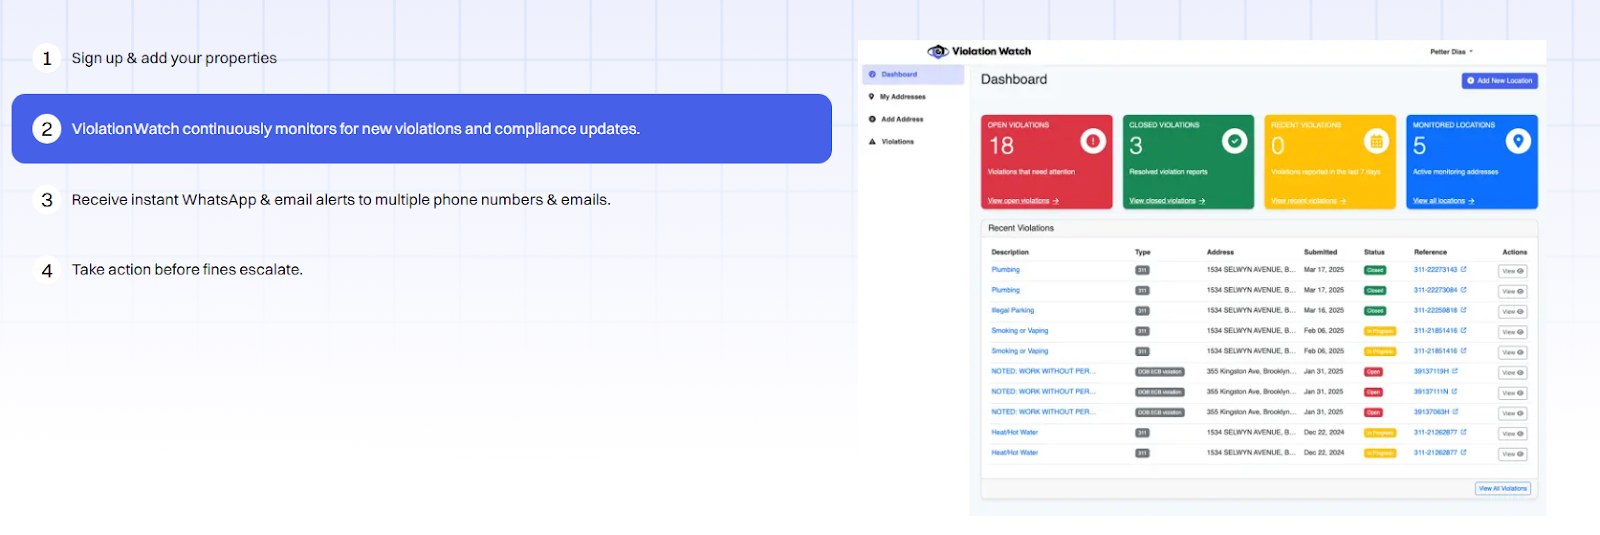1600x535 pixels.
Task: Click the number 5 on Monitored Locations card
Action: 1419,146
